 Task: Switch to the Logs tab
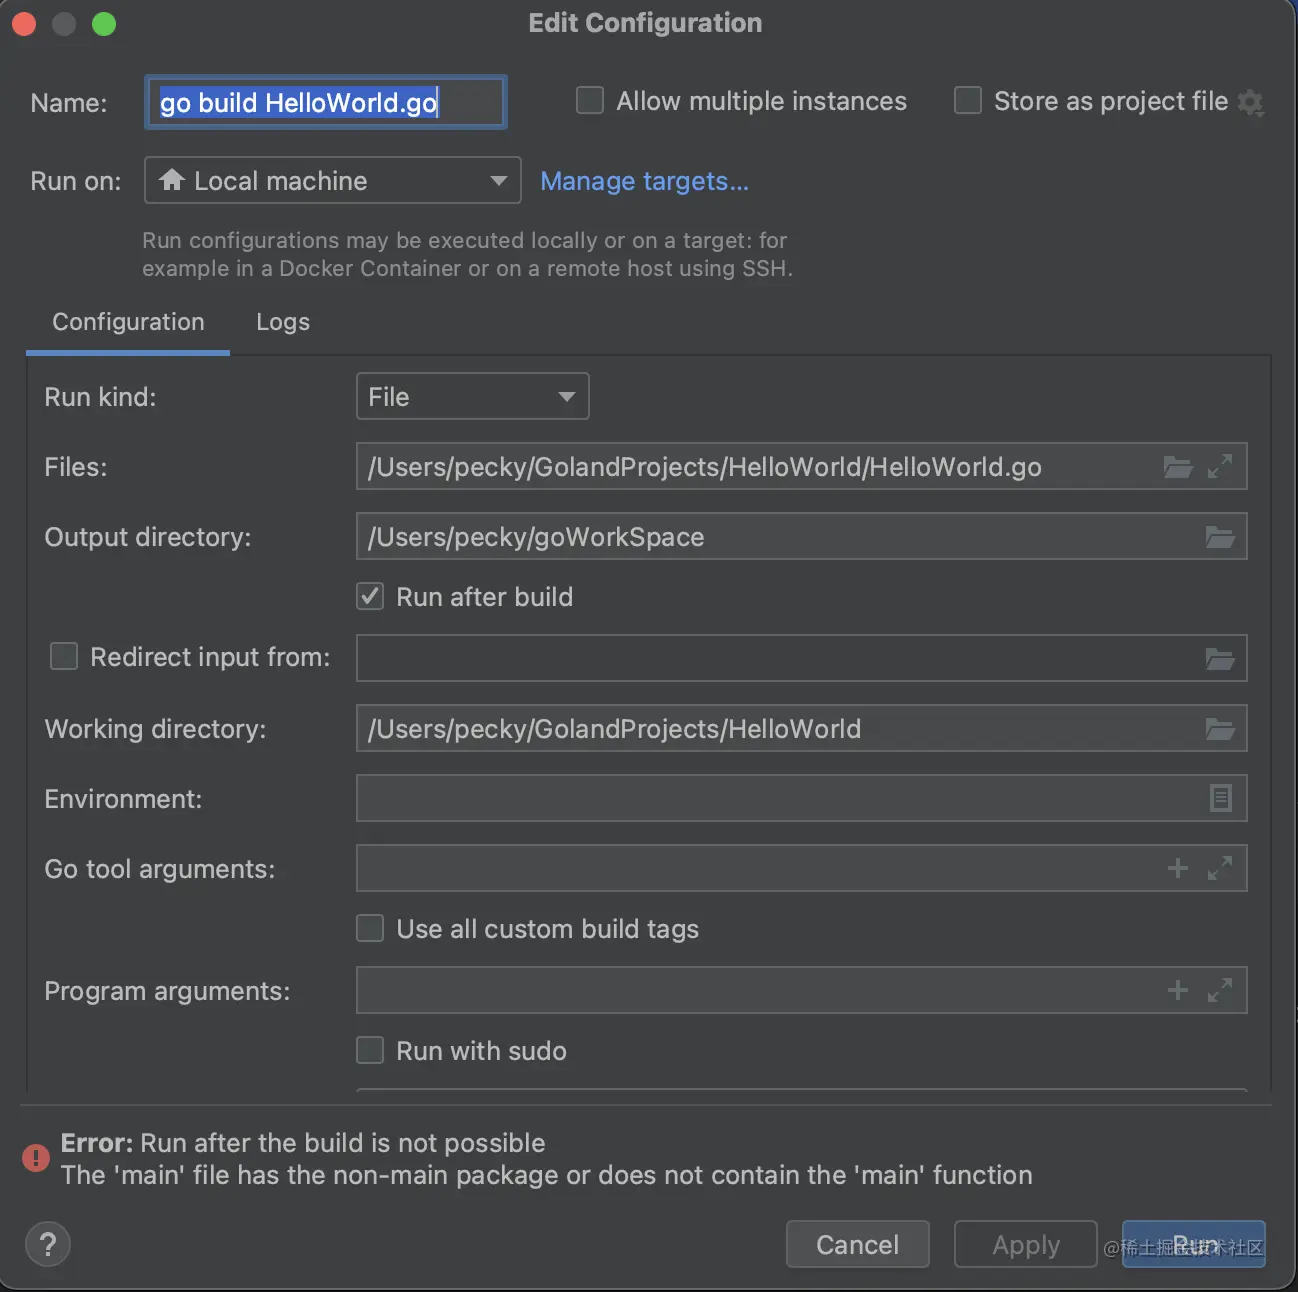click(283, 322)
